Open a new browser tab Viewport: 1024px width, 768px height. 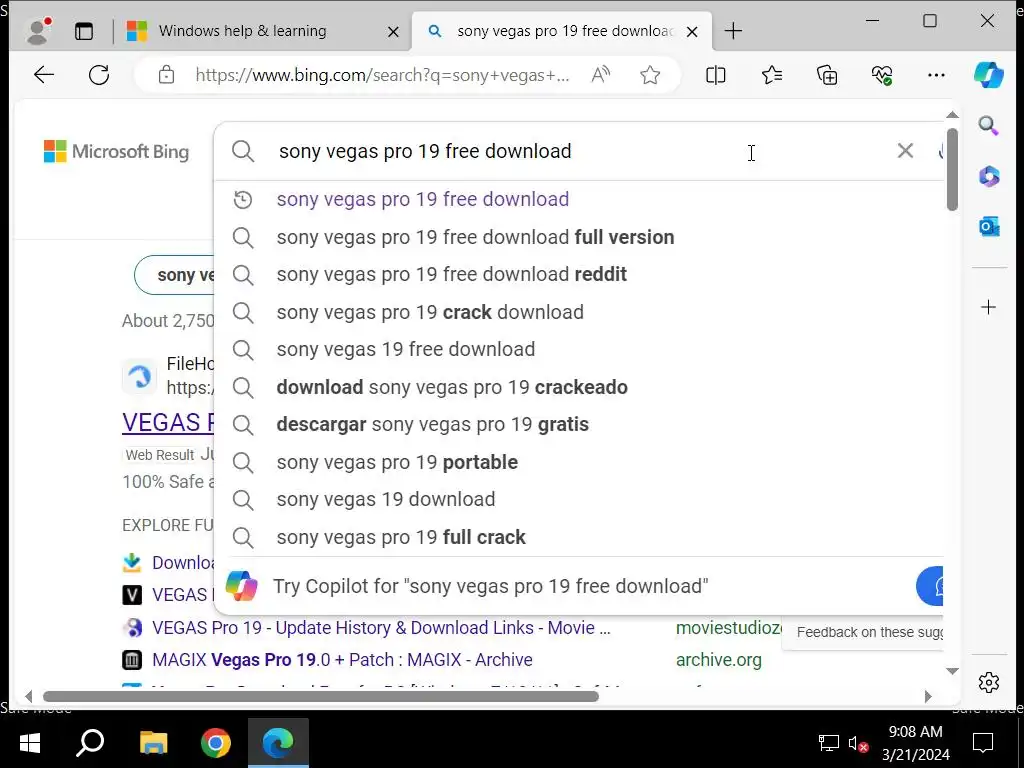coord(733,31)
